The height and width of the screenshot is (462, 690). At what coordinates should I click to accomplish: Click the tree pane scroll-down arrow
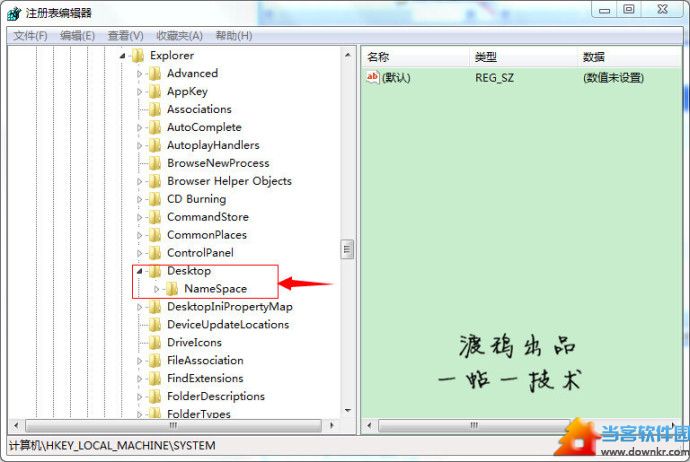pyautogui.click(x=348, y=411)
